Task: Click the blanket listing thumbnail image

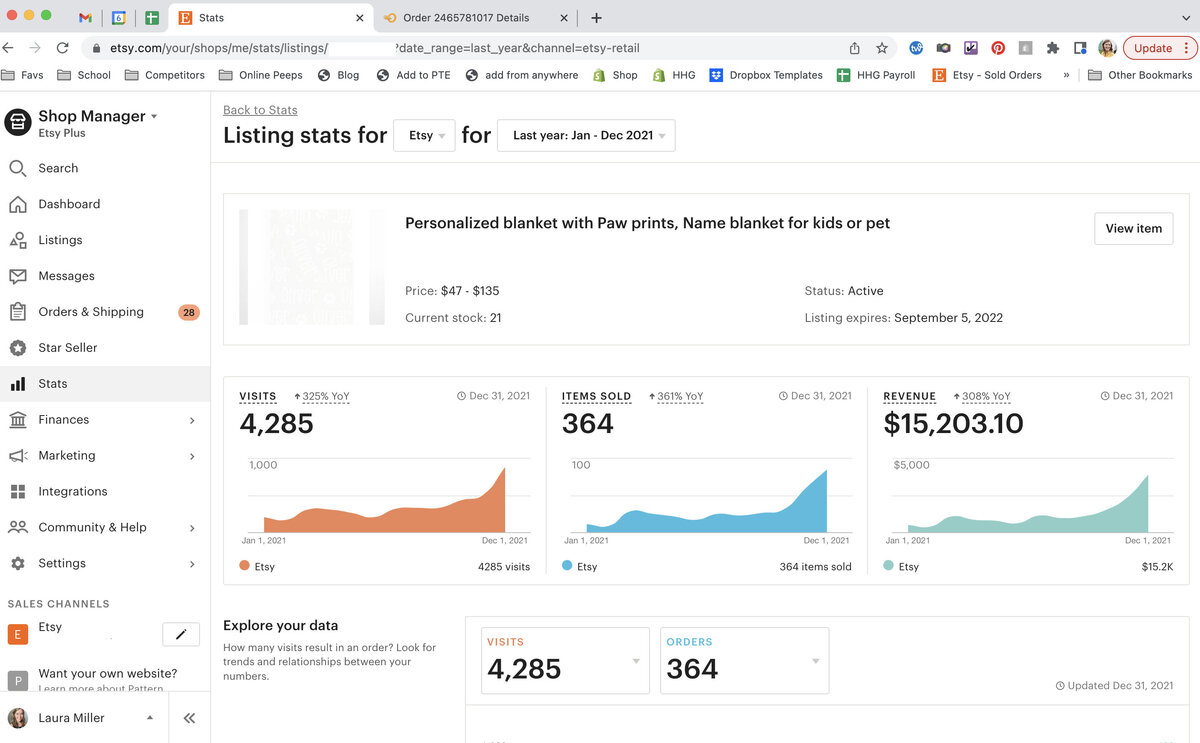Action: (x=312, y=267)
